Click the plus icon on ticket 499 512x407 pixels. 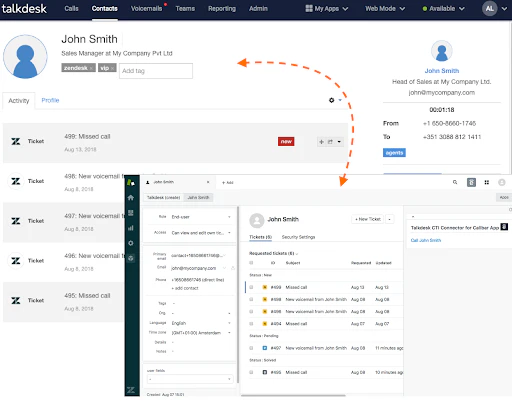pos(321,142)
